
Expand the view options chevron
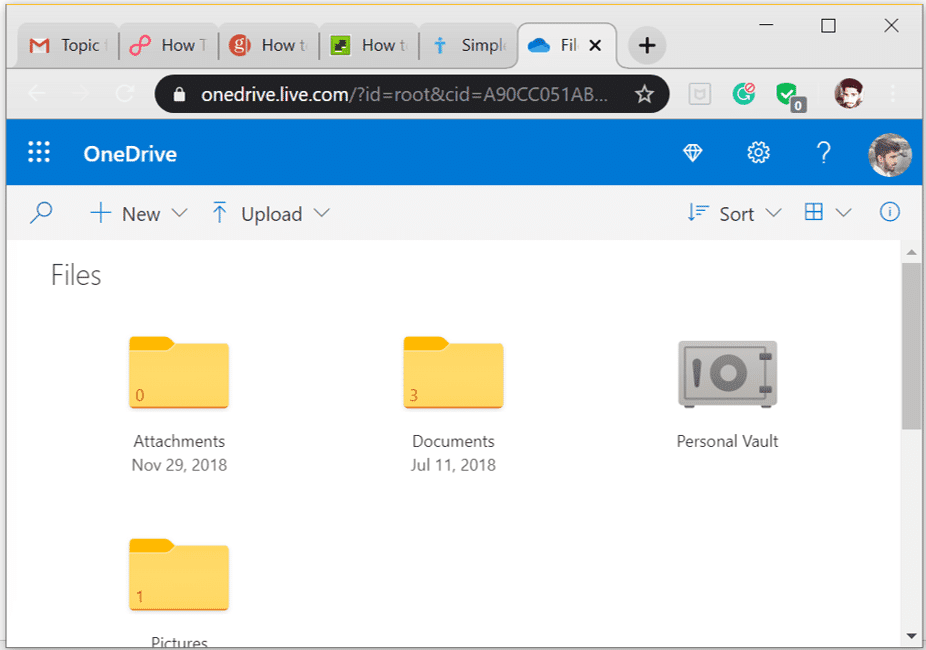tap(844, 213)
